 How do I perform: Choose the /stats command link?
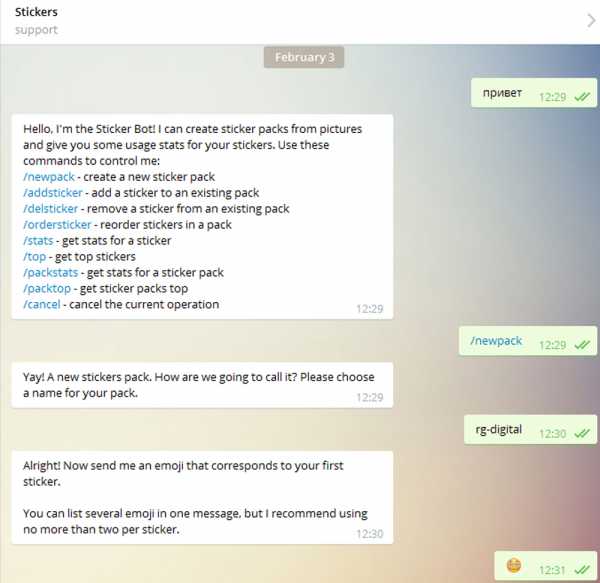(38, 241)
